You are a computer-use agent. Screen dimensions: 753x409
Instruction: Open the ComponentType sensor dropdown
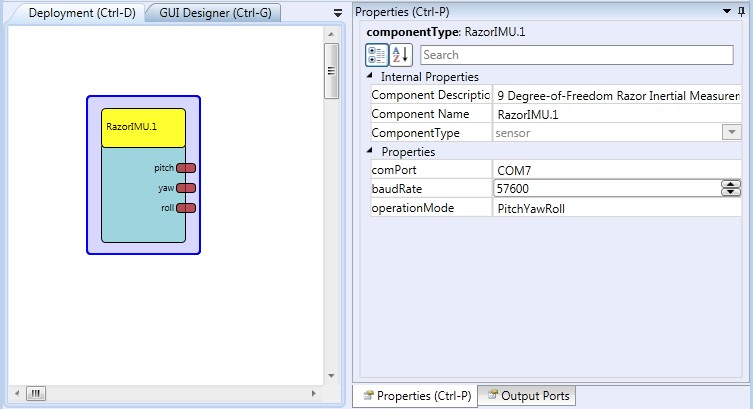[731, 132]
